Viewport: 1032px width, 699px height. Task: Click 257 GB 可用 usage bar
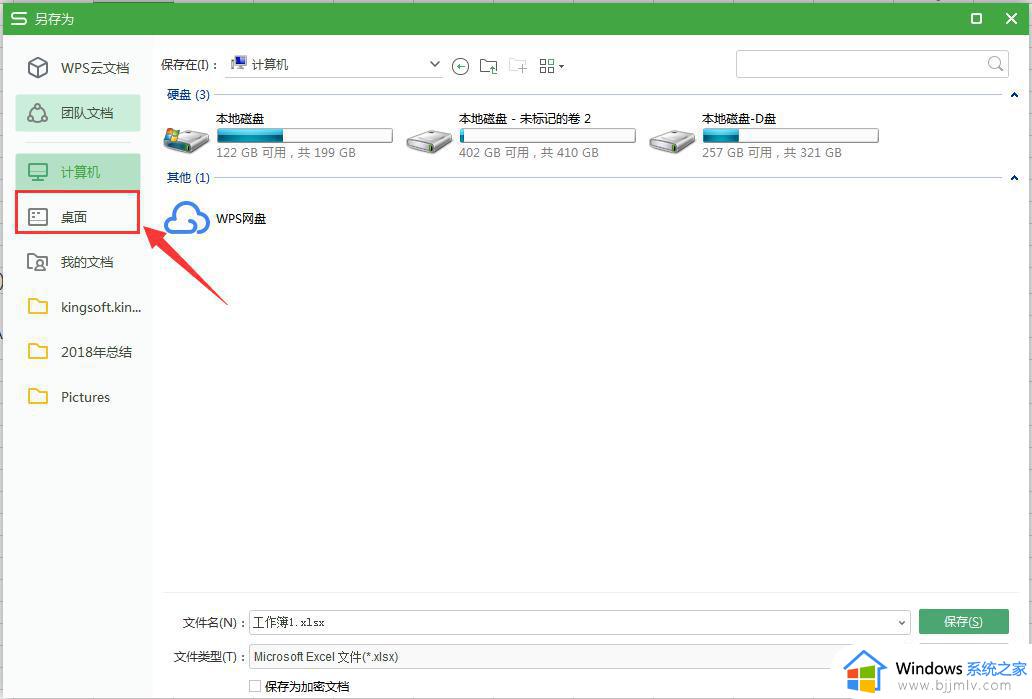click(x=790, y=136)
